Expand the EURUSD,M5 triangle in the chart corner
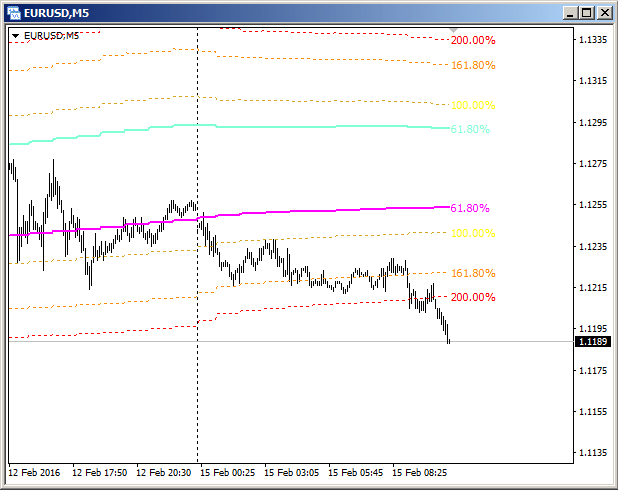Screen dimensions: 618x490 click(16, 36)
